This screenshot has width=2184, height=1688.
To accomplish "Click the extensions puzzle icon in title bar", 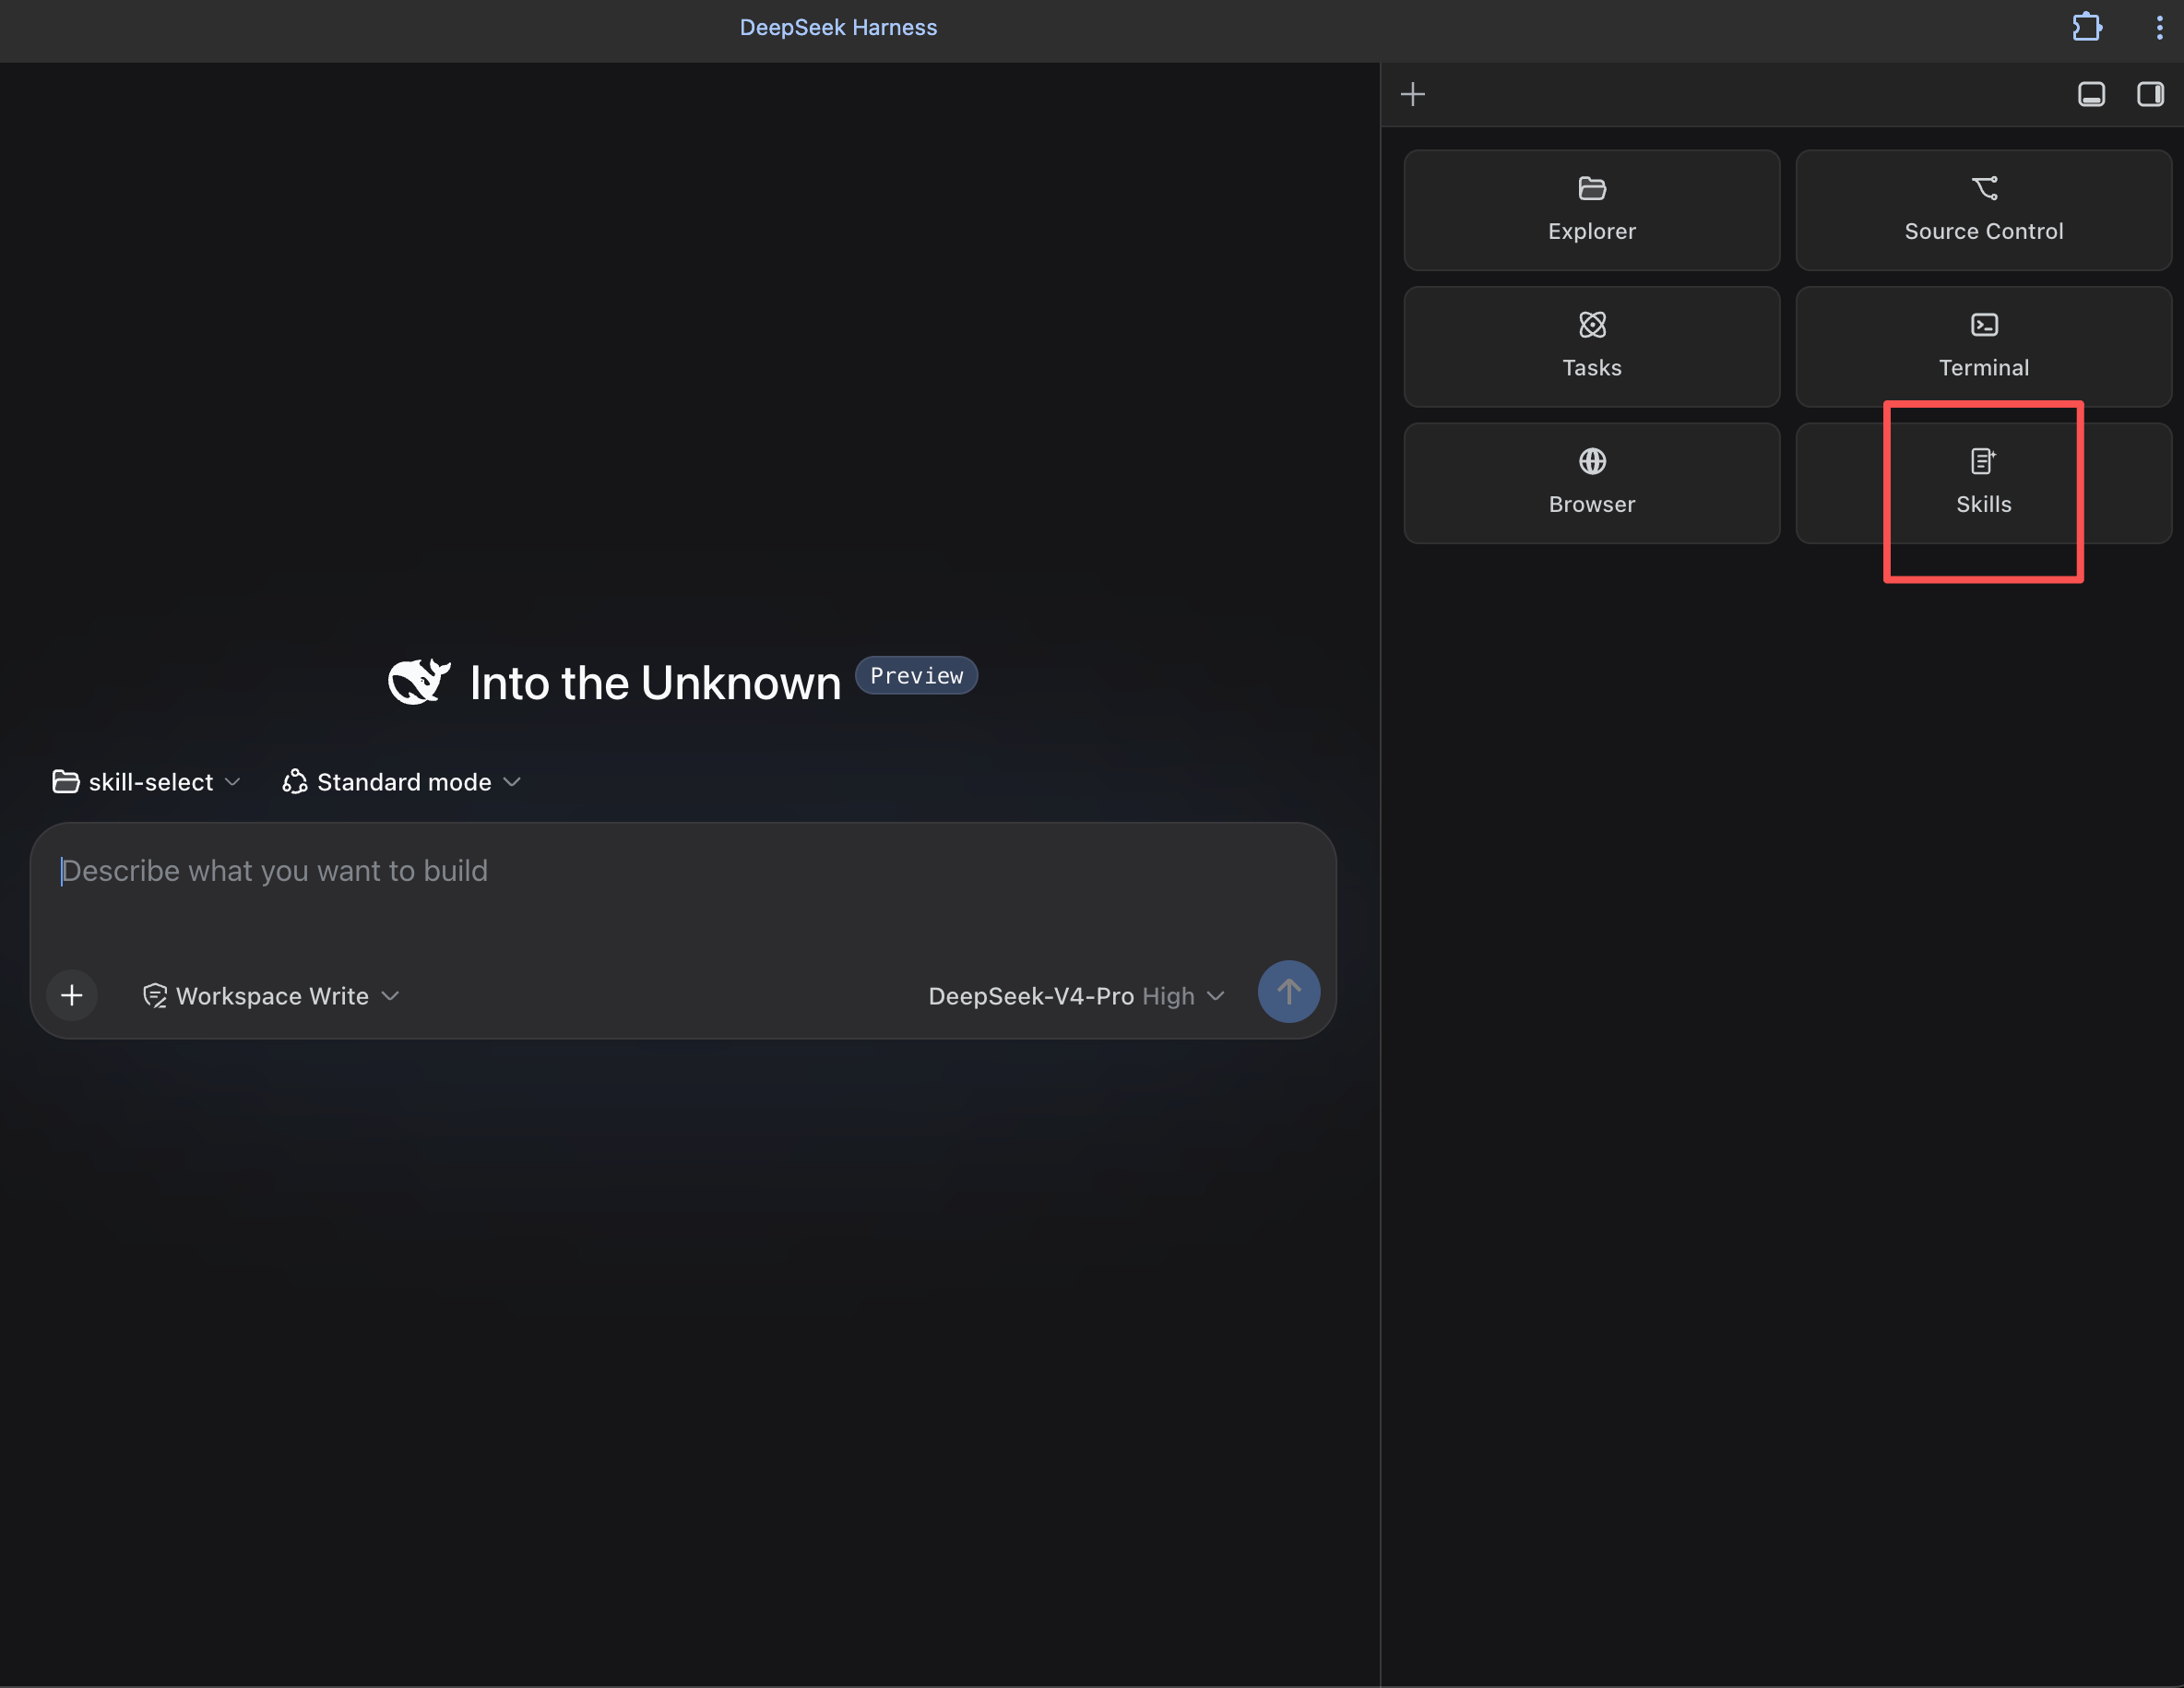I will coord(2087,27).
